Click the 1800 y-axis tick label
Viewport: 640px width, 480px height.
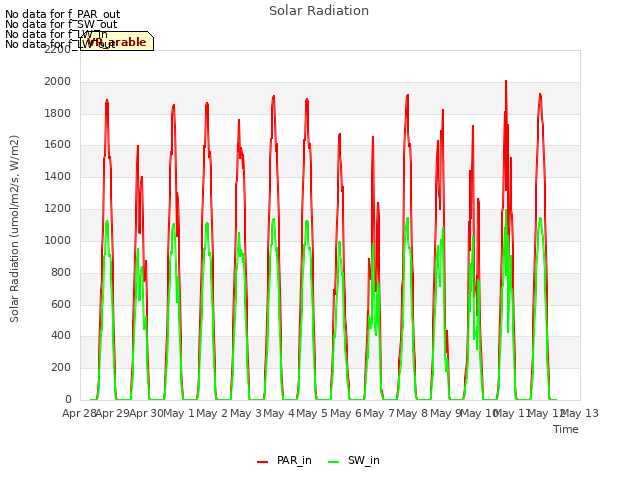[58, 113]
